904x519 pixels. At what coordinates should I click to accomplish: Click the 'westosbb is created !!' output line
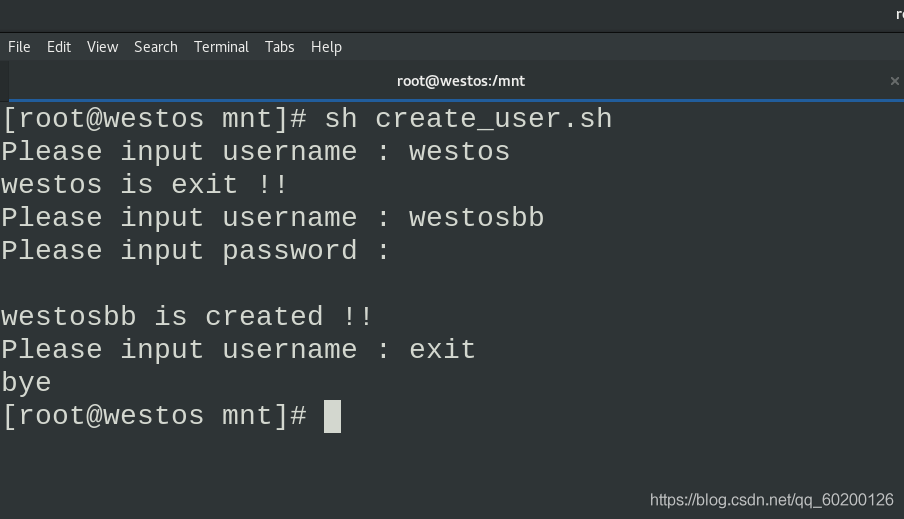(x=187, y=317)
